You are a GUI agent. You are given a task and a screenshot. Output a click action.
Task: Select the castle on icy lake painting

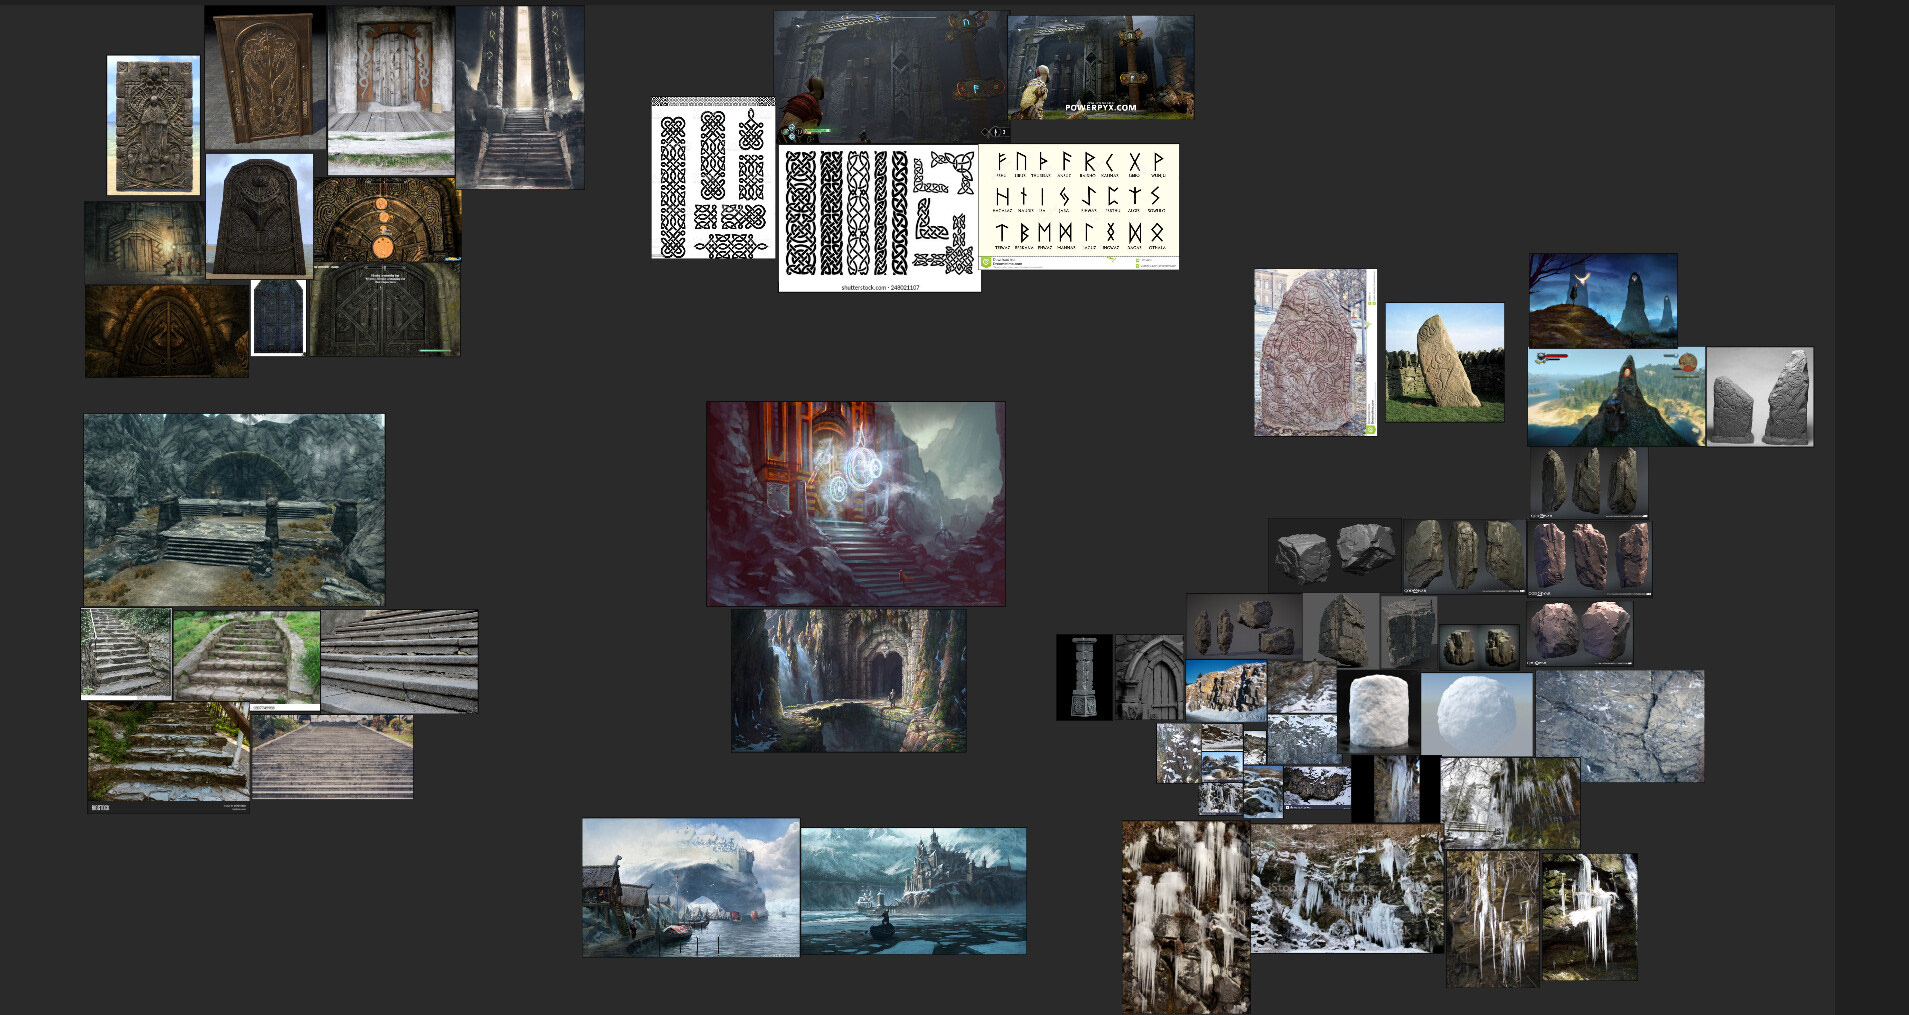(x=913, y=891)
